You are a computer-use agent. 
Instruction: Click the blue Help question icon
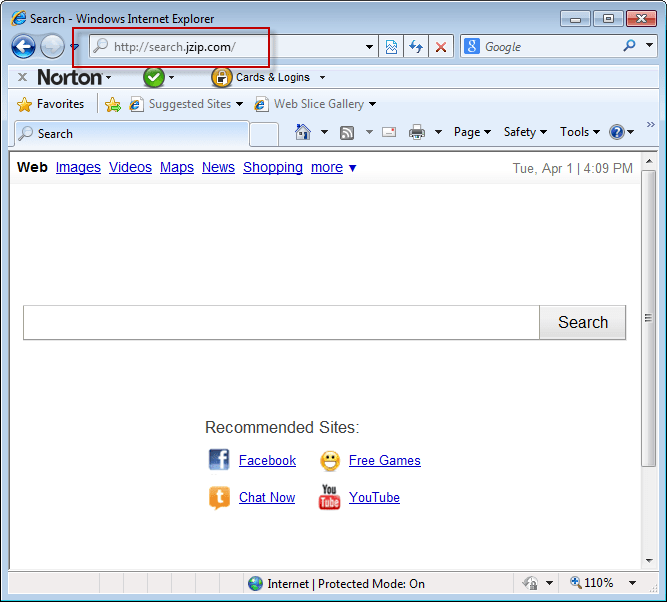(x=616, y=132)
